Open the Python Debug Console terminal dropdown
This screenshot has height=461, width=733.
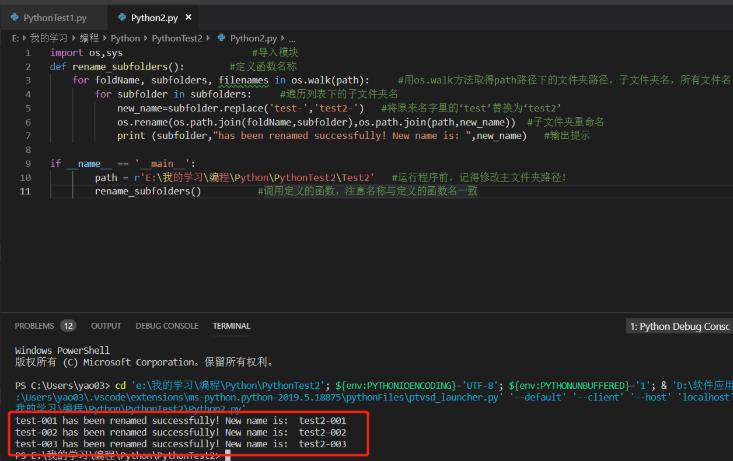[679, 326]
